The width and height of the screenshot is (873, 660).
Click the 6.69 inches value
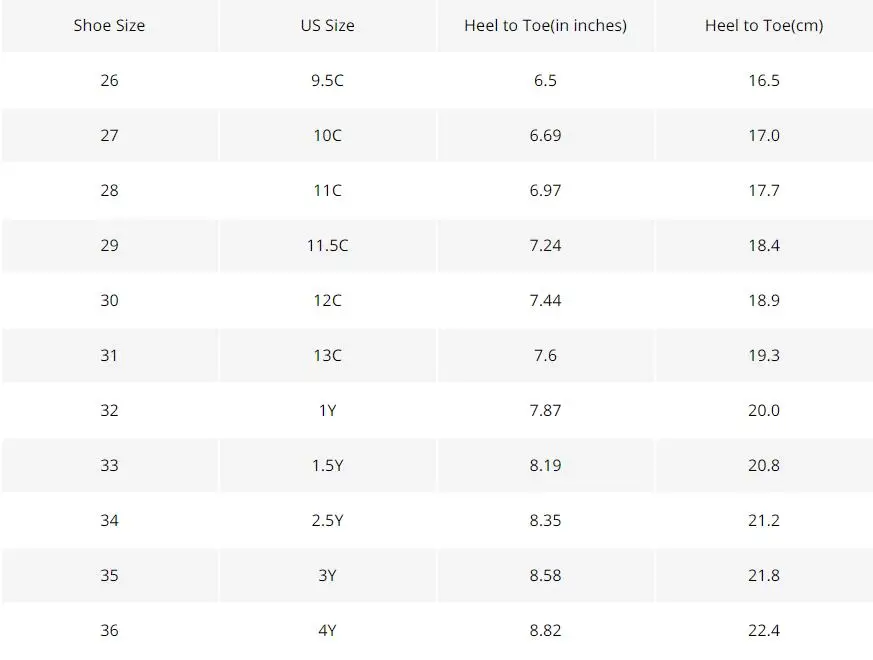pyautogui.click(x=546, y=135)
